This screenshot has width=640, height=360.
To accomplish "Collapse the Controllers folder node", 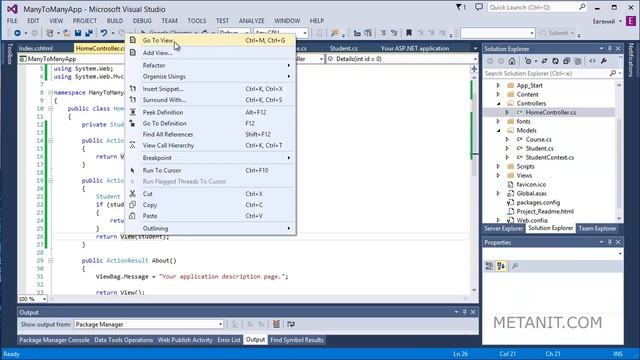I will click(x=498, y=103).
